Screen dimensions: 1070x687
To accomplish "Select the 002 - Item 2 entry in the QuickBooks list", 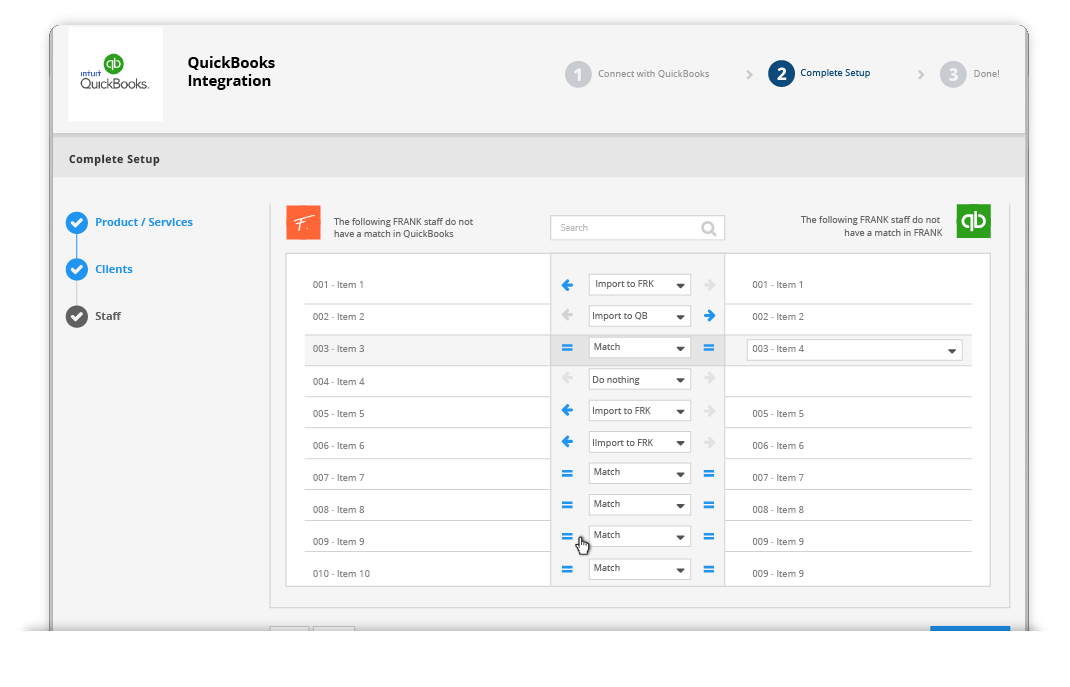I will click(778, 317).
